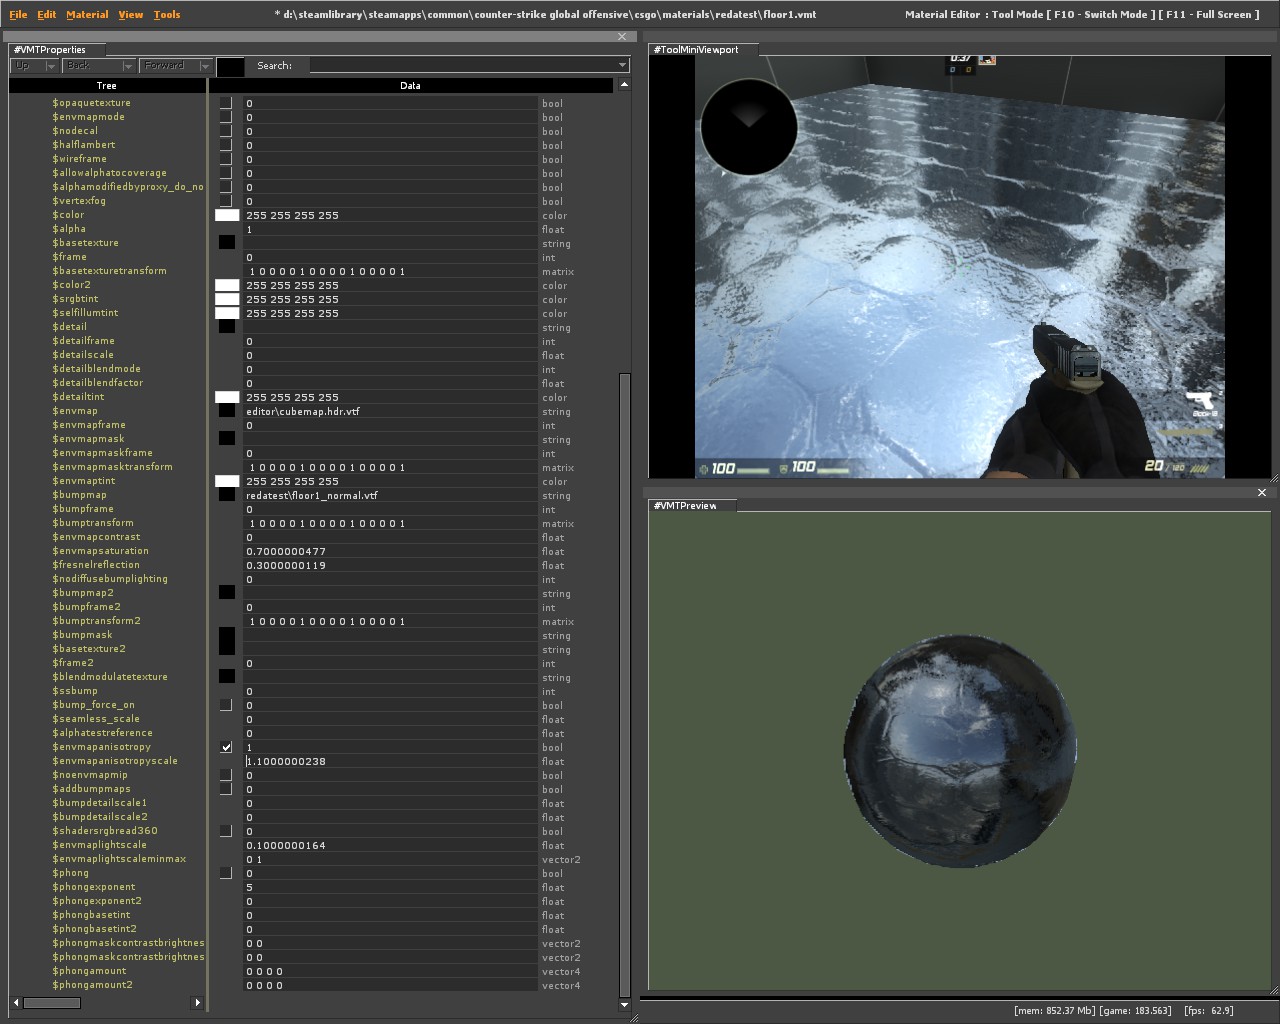This screenshot has width=1280, height=1024.
Task: Disable the $envmapanisotropy checkbox
Action: [x=226, y=747]
